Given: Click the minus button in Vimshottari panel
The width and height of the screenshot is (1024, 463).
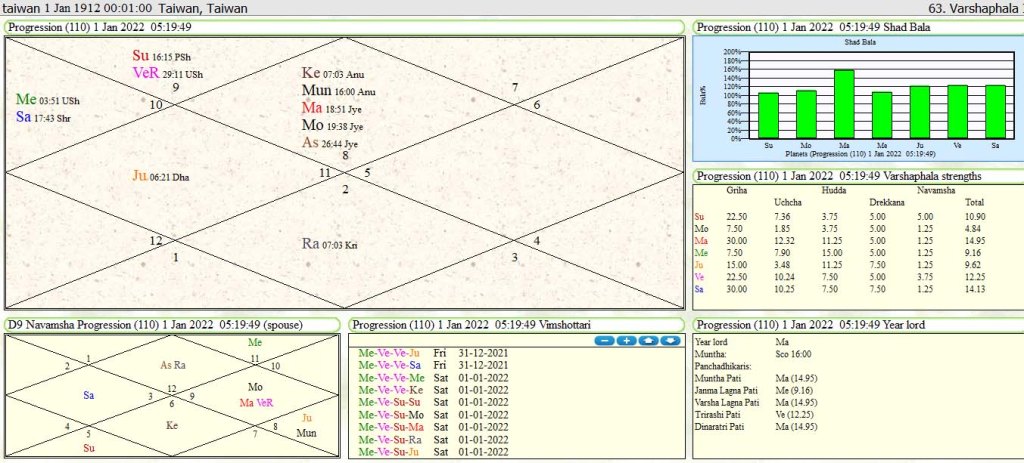Looking at the screenshot, I should point(603,340).
